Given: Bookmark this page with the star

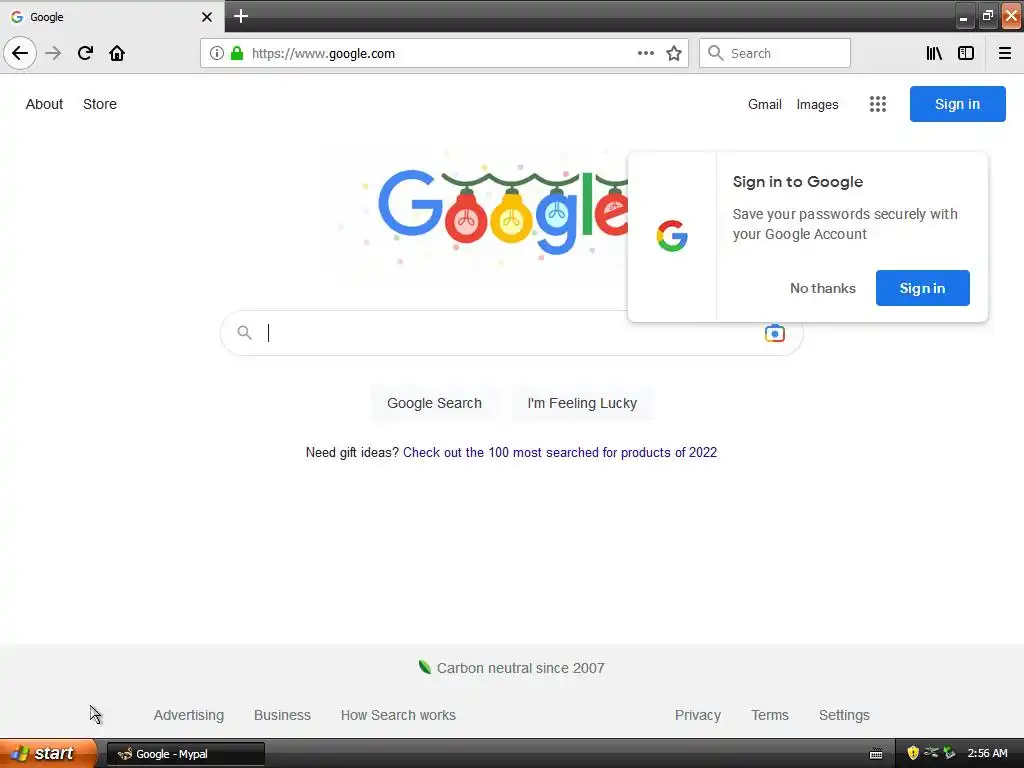Looking at the screenshot, I should (674, 54).
